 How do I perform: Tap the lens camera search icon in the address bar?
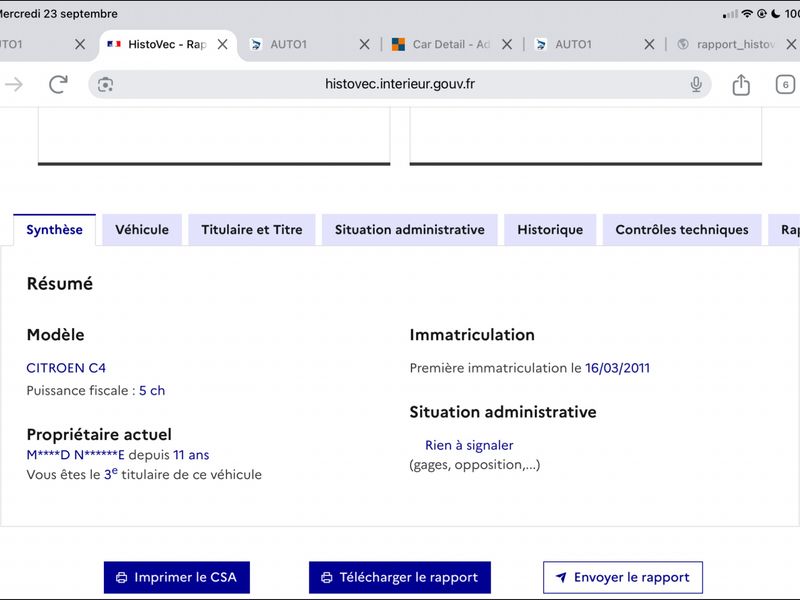pos(106,85)
